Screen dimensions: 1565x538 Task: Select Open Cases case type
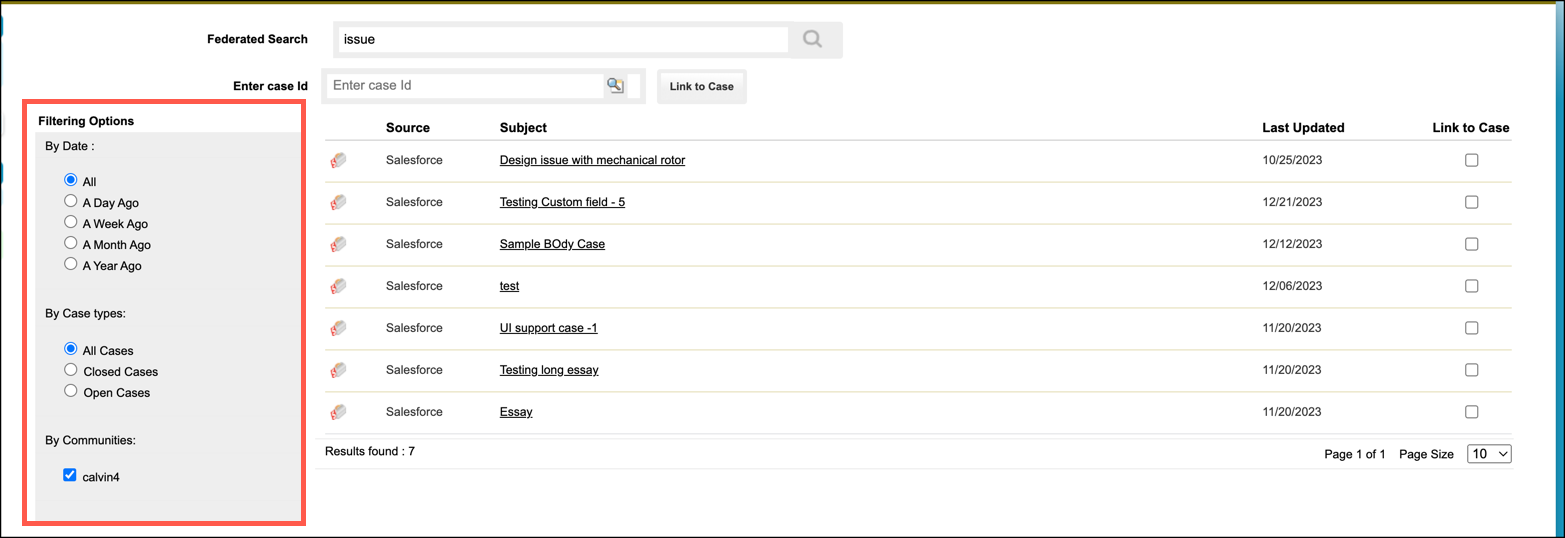point(70,391)
